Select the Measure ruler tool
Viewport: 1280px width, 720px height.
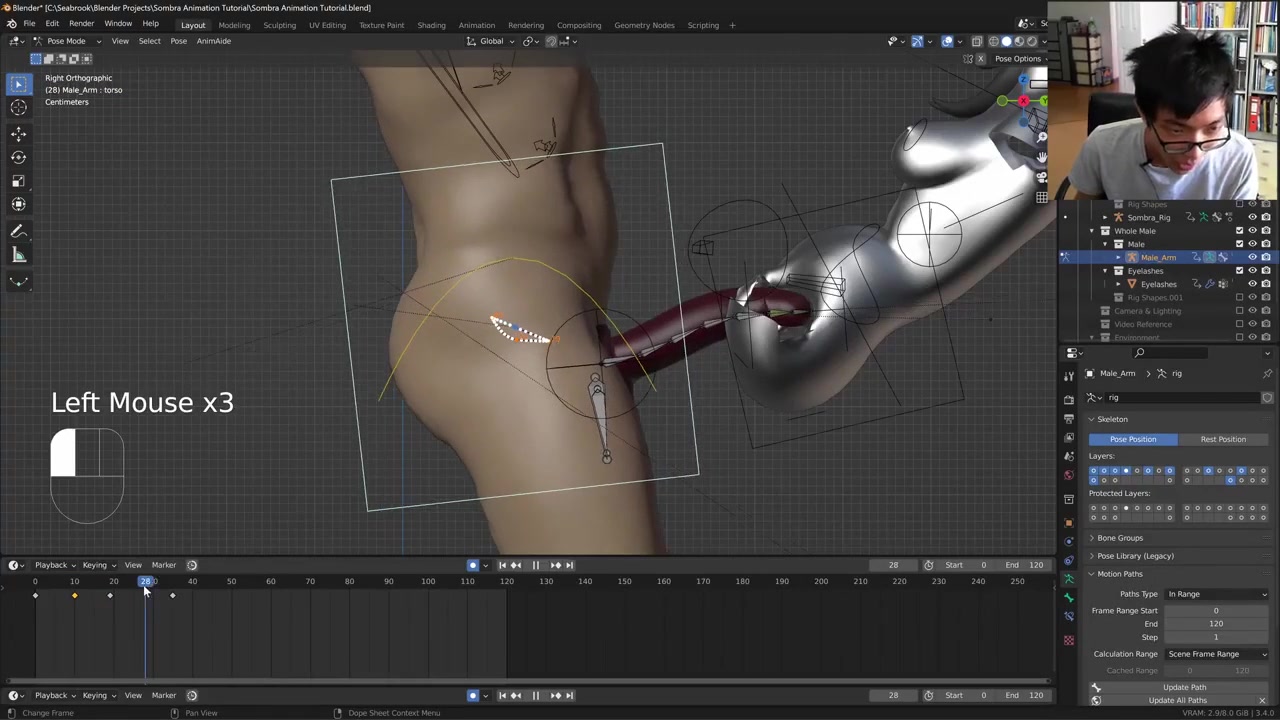pyautogui.click(x=18, y=256)
